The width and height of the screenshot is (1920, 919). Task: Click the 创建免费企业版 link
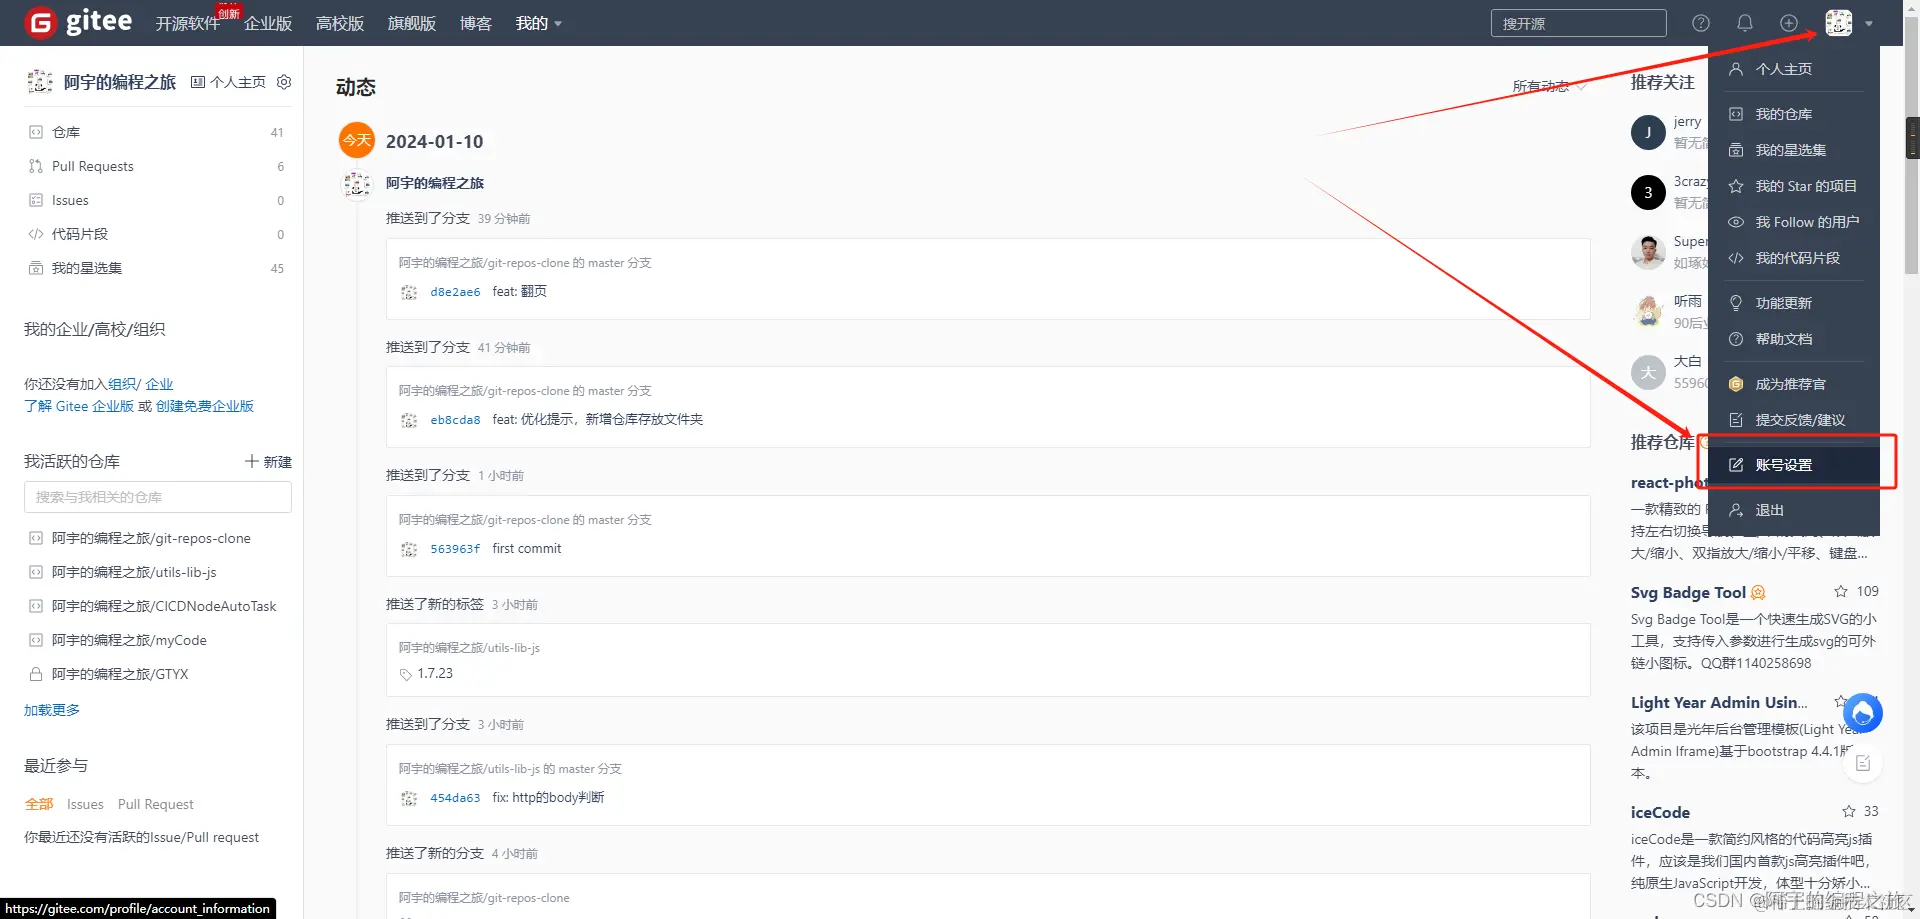205,406
